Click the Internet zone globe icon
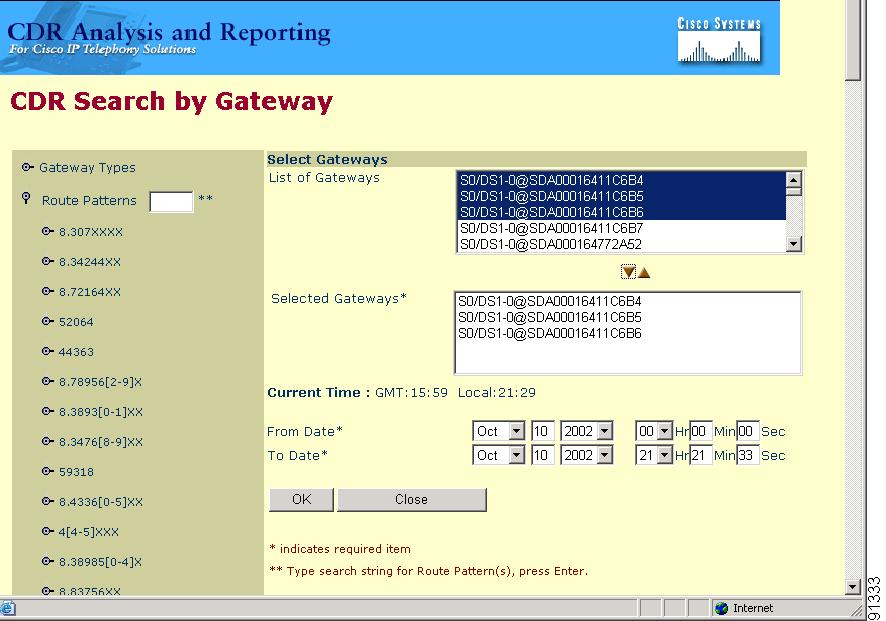 [x=721, y=608]
